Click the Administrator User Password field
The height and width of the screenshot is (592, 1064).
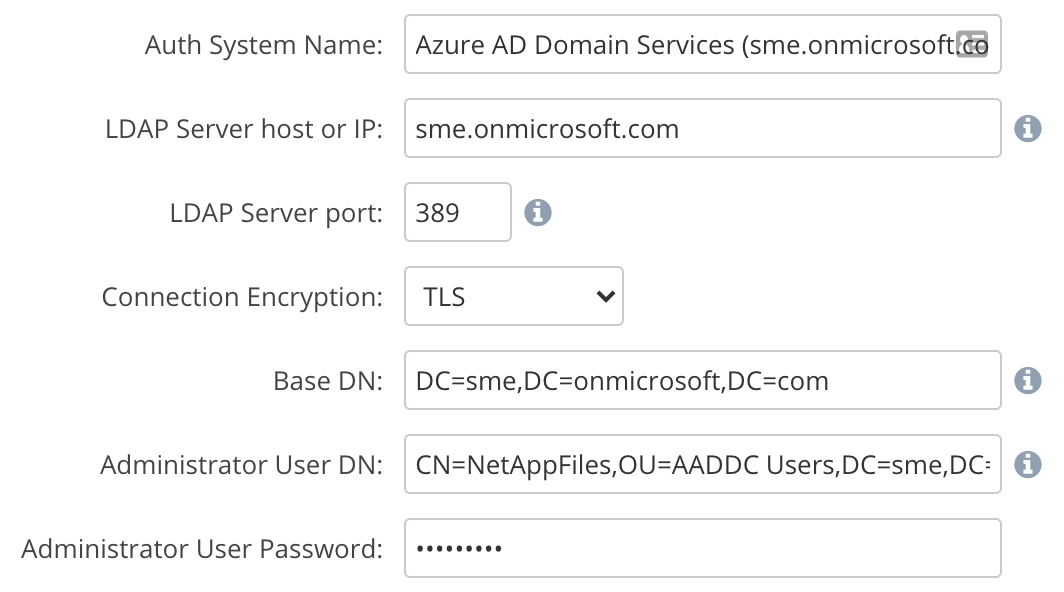tap(700, 547)
